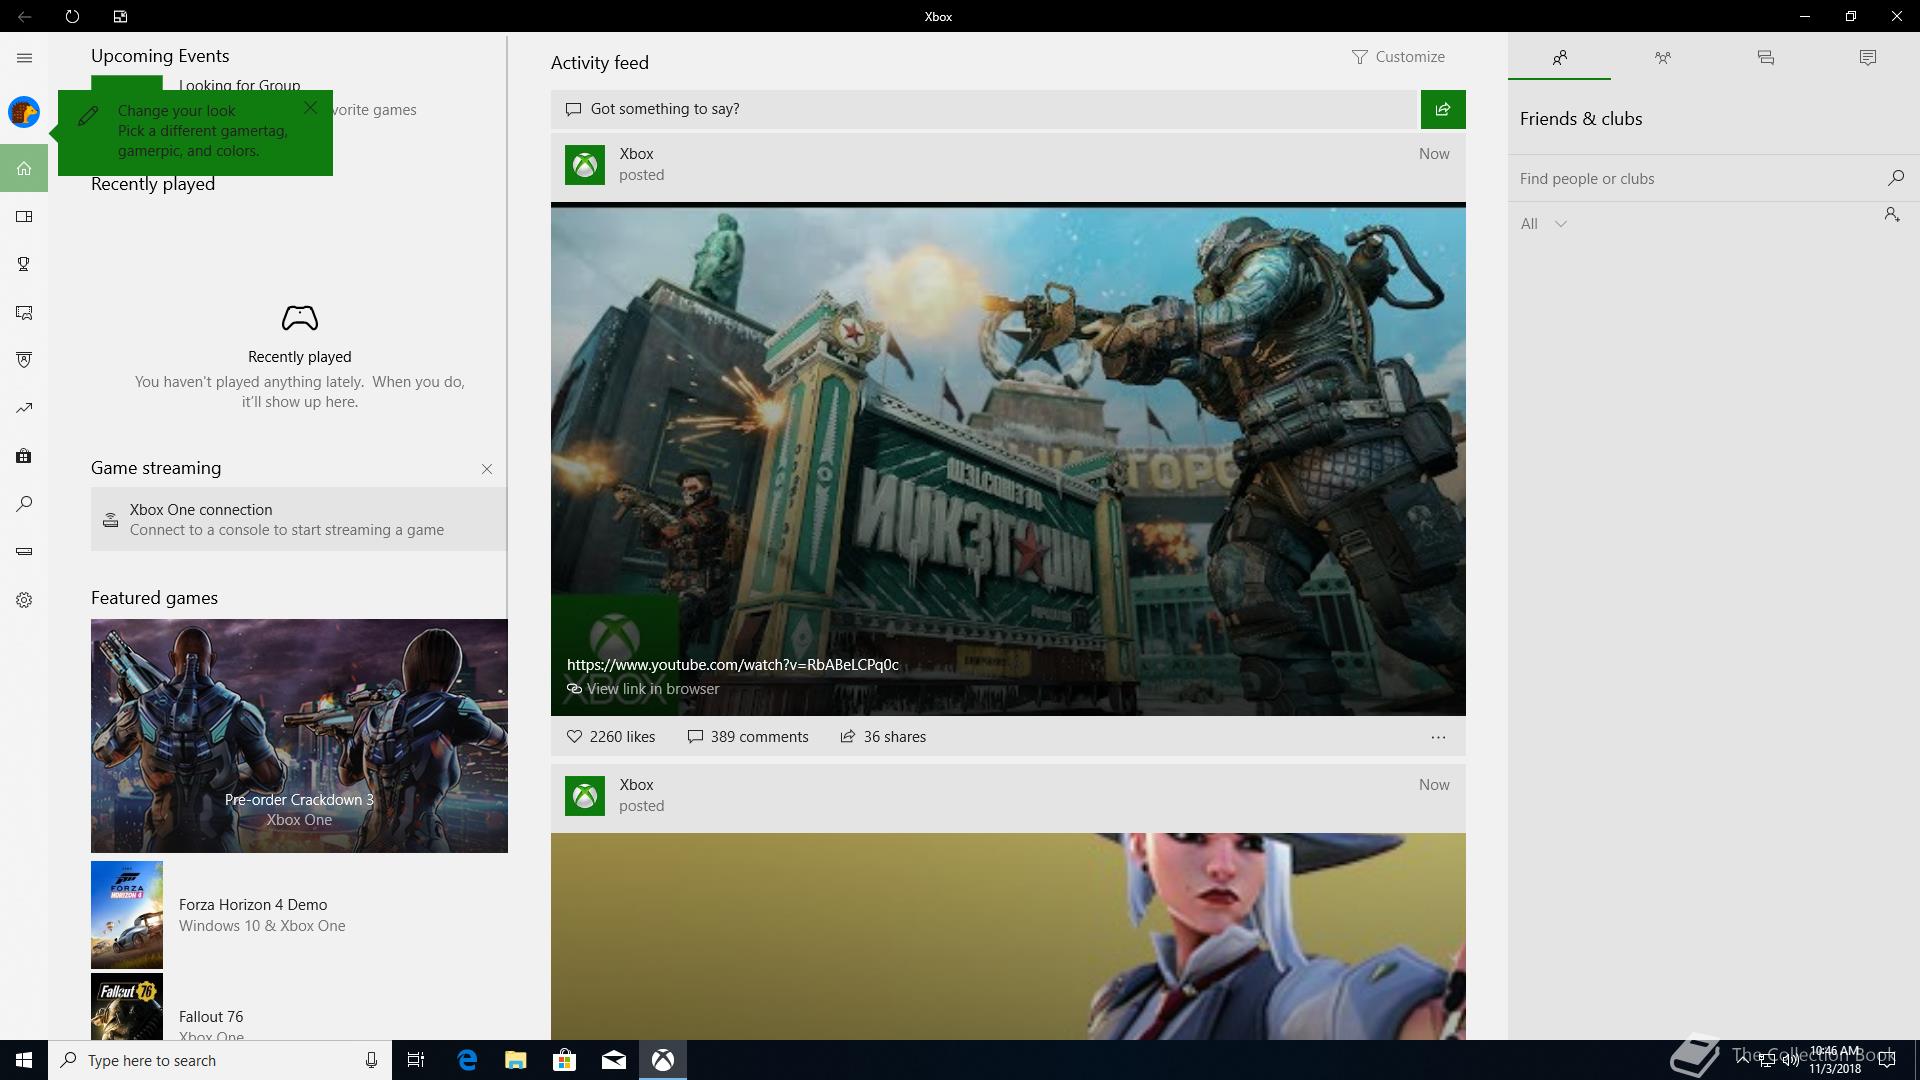Click the Got something to say box
This screenshot has height=1080, width=1920.
click(x=985, y=109)
